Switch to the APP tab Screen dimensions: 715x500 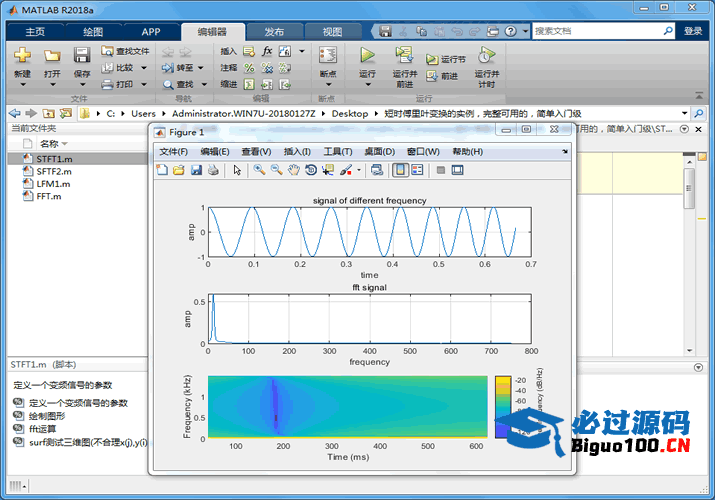pyautogui.click(x=150, y=31)
